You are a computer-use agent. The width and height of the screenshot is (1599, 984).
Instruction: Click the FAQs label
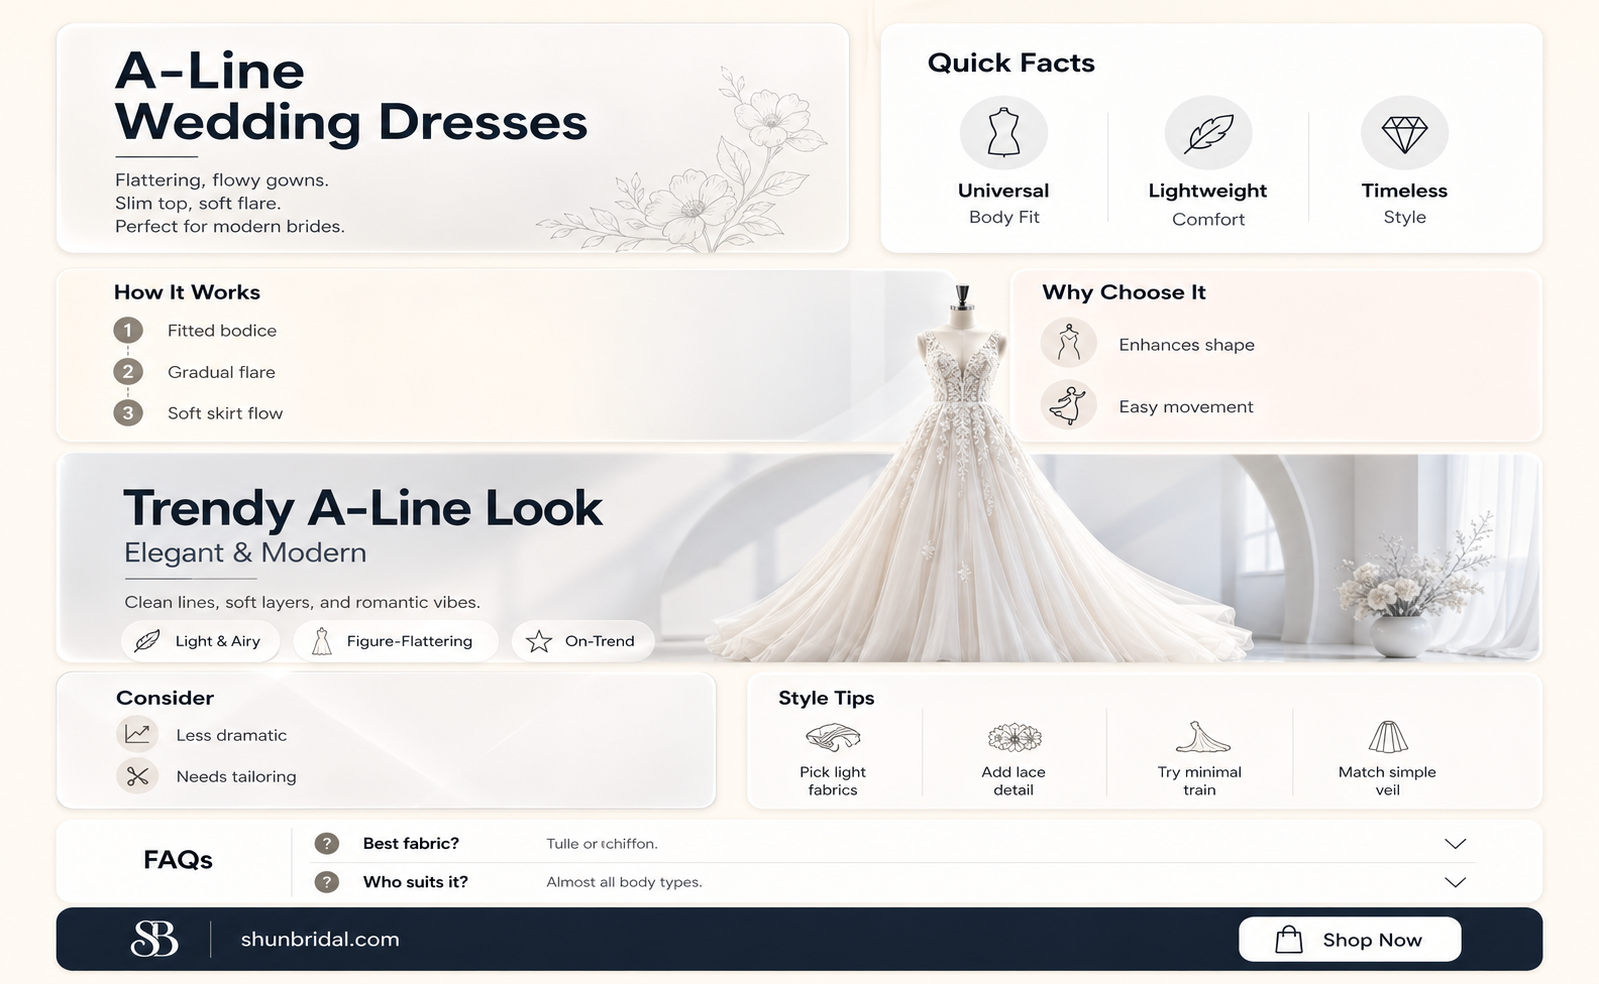178,860
